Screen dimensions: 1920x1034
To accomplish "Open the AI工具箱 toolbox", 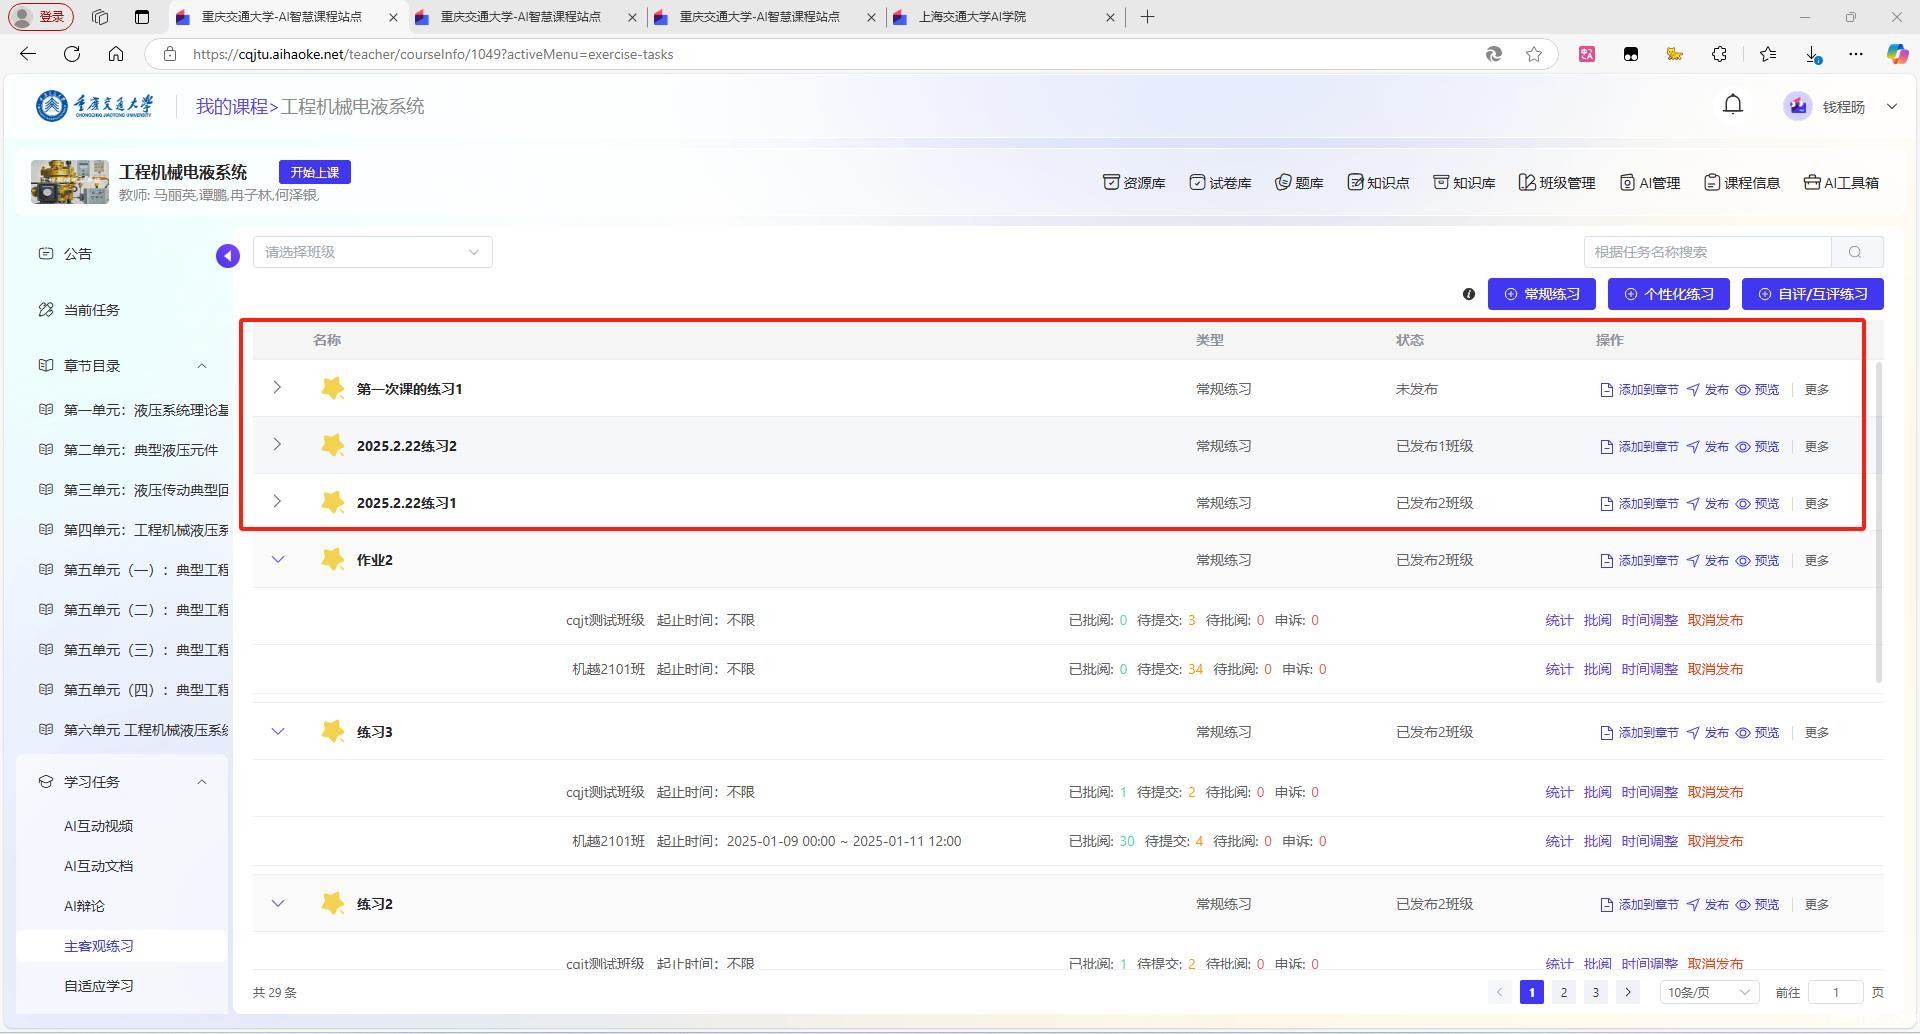I will (x=1841, y=182).
